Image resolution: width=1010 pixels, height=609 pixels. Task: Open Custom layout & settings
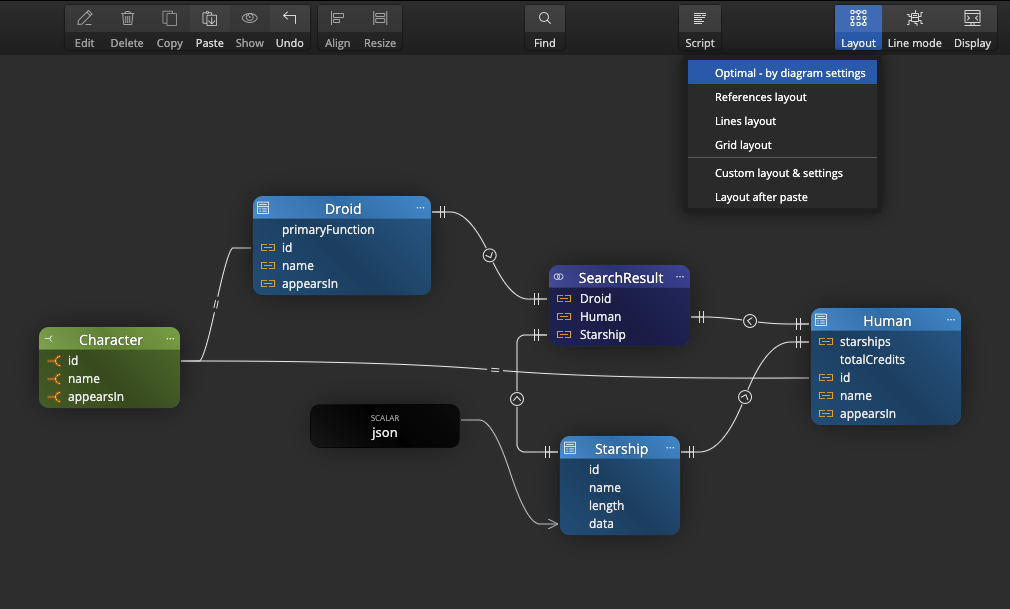tap(779, 173)
